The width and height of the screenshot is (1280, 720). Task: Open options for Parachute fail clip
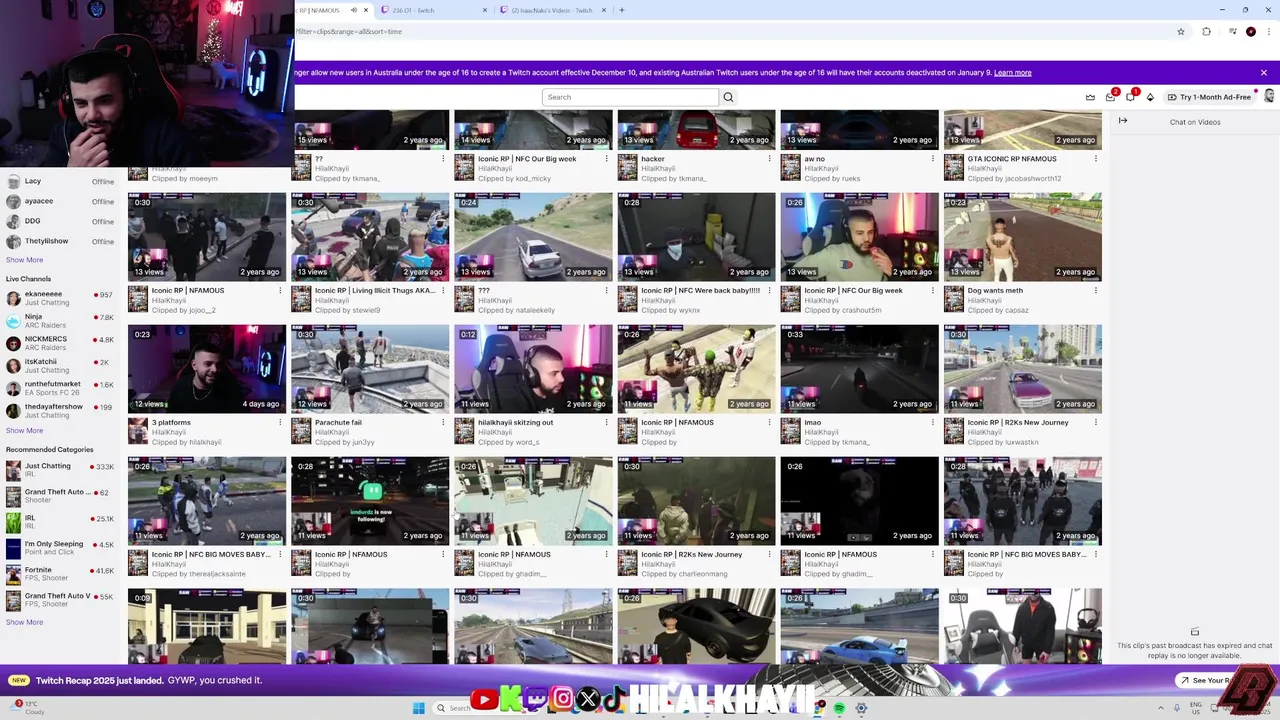(443, 423)
